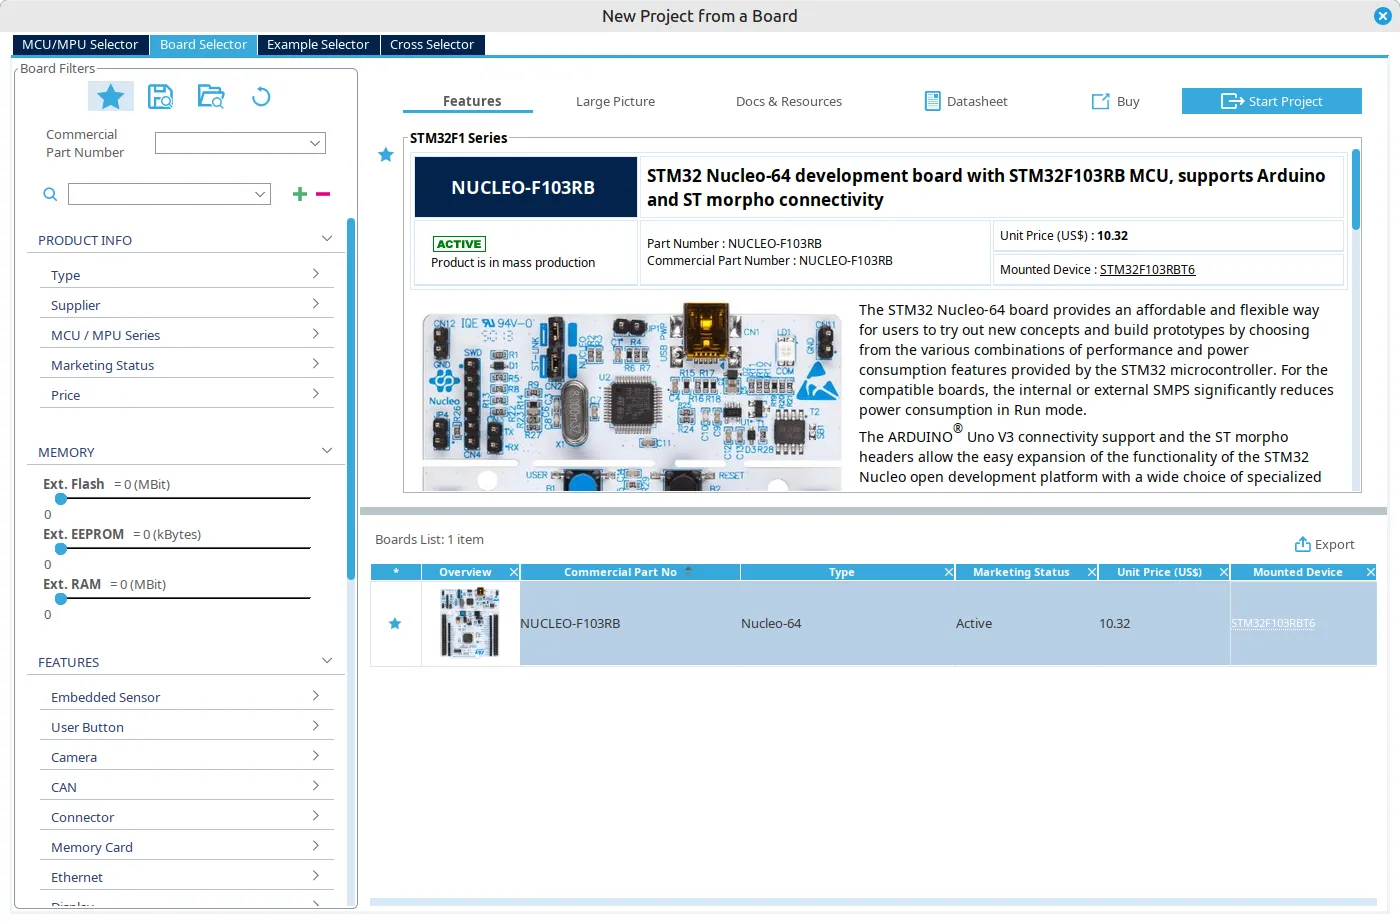Toggle the favorites star filter icon
The image size is (1400, 924).
(111, 96)
